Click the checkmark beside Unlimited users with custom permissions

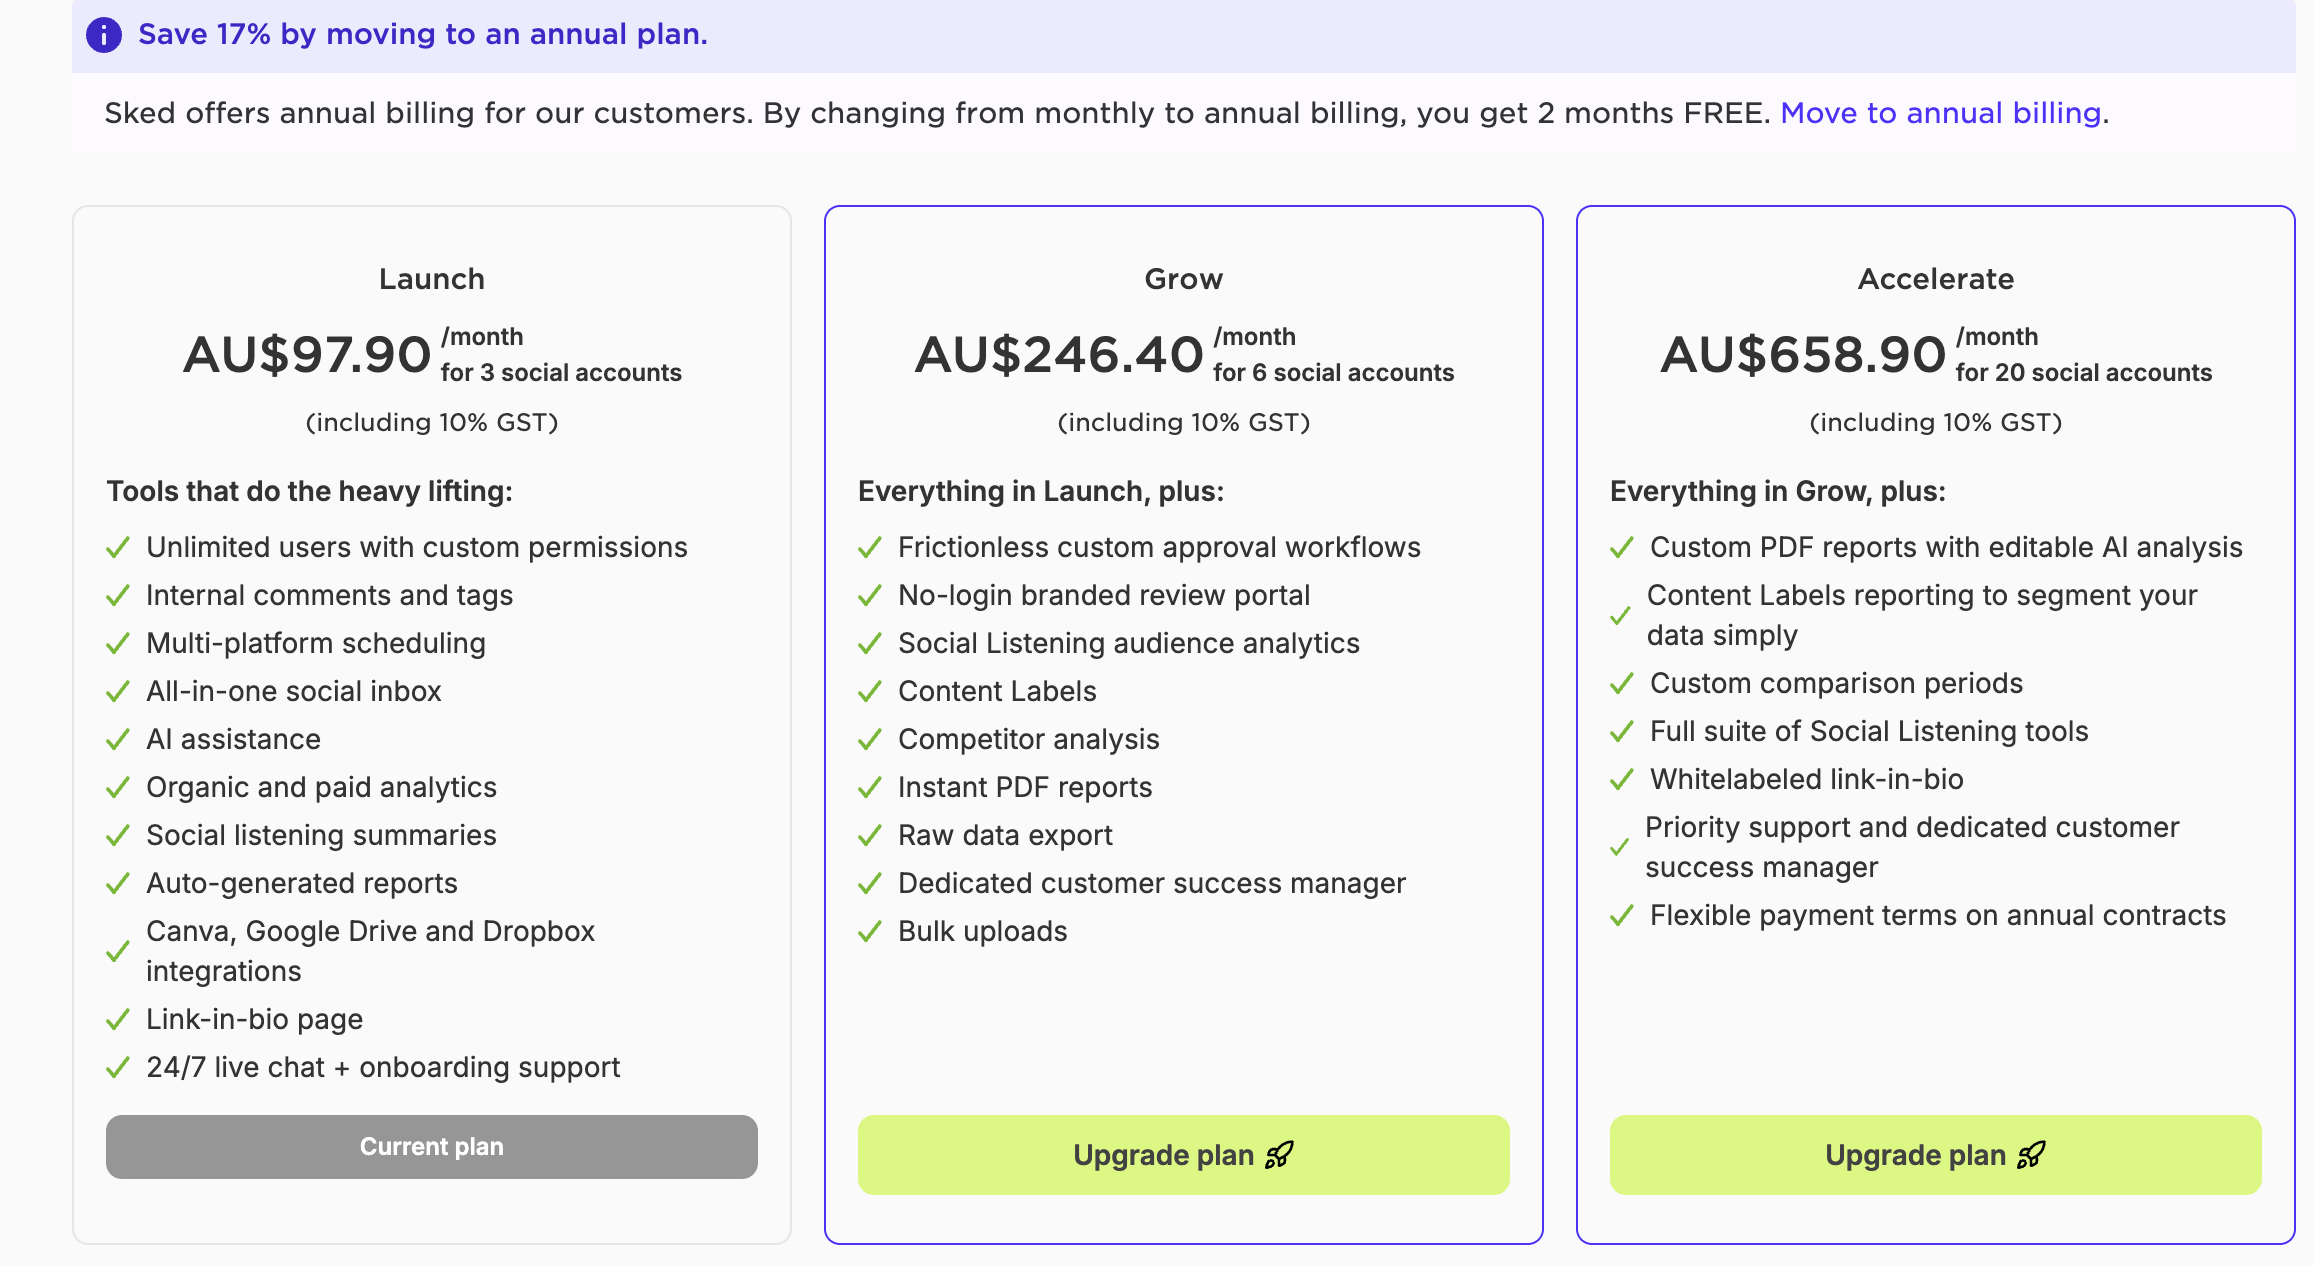coord(118,548)
